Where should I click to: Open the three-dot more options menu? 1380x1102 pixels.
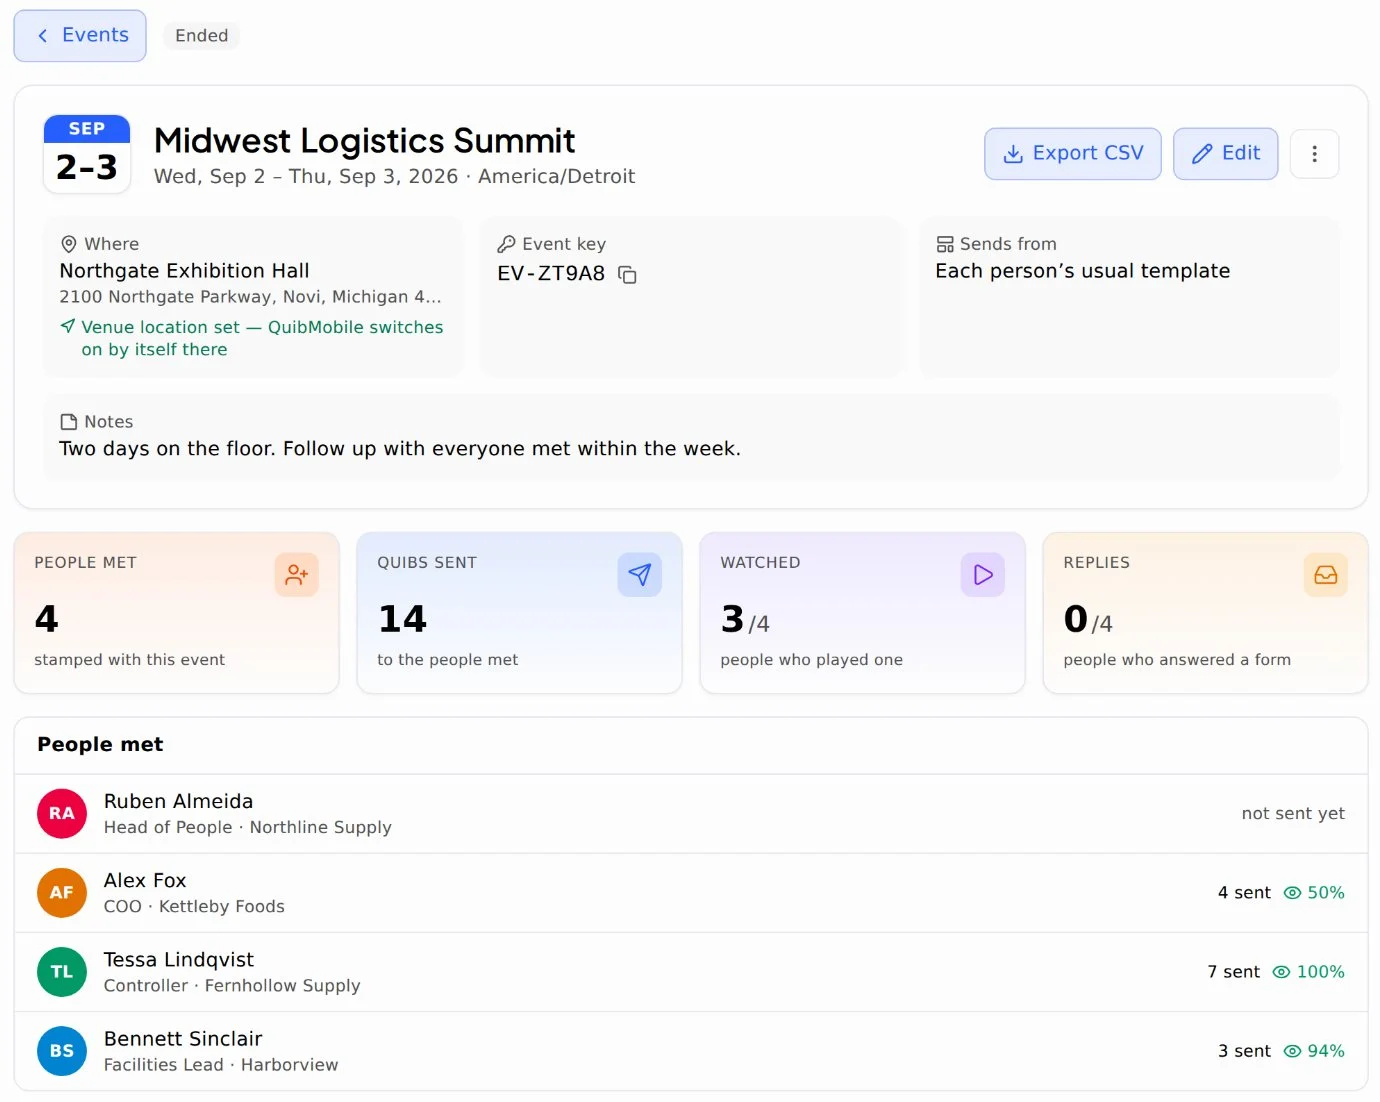tap(1315, 154)
